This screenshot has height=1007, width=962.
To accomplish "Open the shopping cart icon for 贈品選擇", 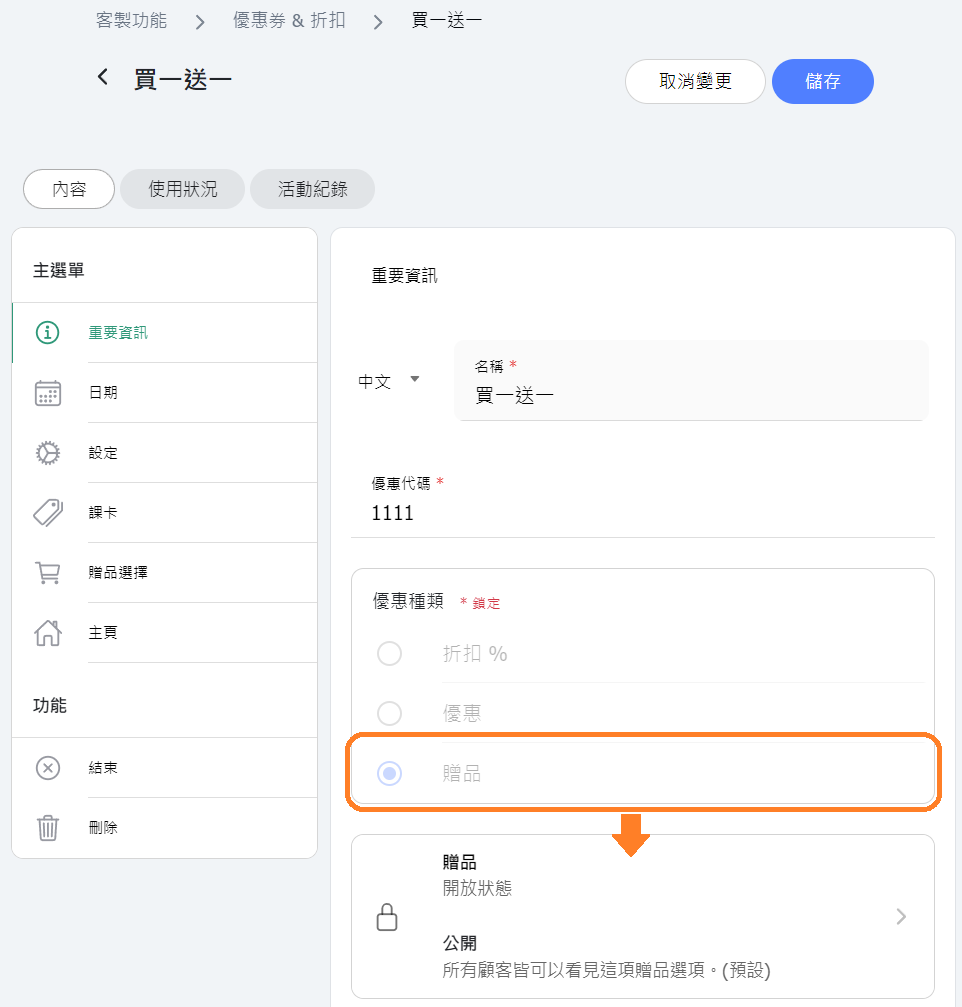I will pyautogui.click(x=48, y=573).
